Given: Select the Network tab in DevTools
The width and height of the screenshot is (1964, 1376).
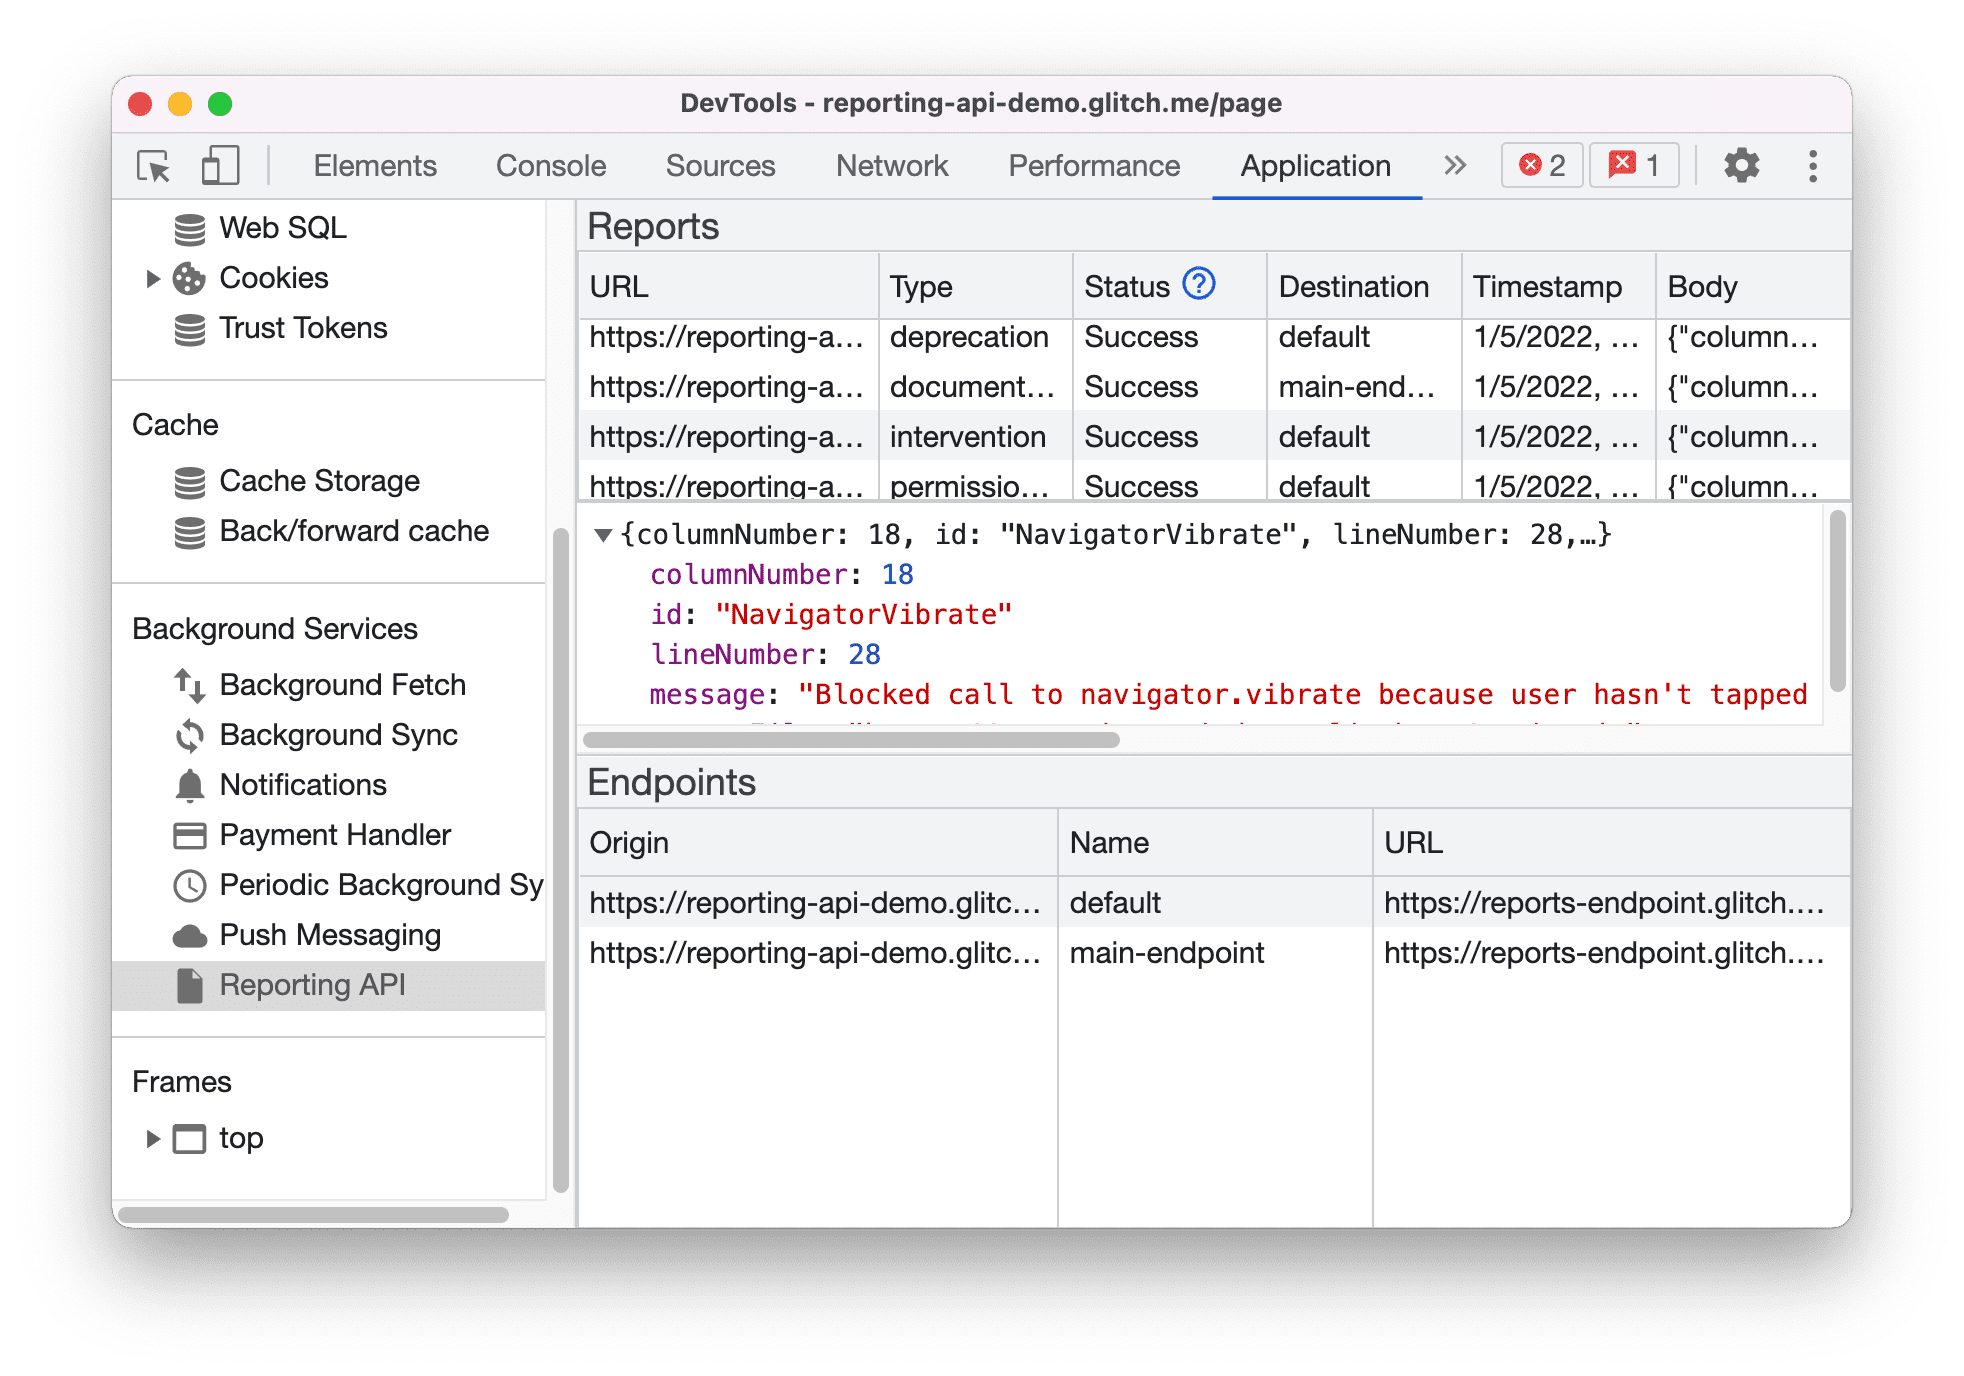Looking at the screenshot, I should click(x=891, y=166).
